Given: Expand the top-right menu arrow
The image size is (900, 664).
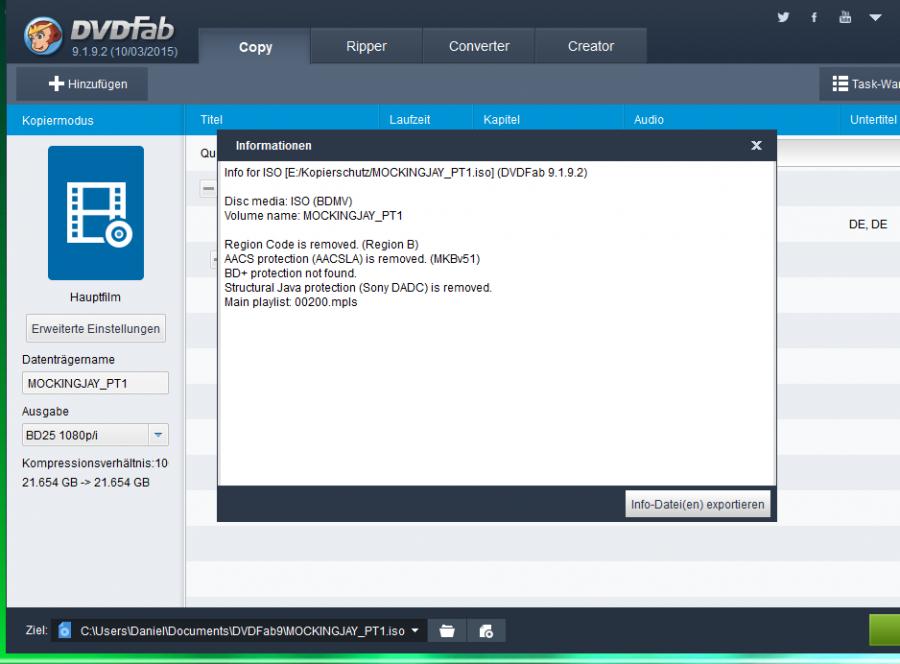Looking at the screenshot, I should 875,17.
